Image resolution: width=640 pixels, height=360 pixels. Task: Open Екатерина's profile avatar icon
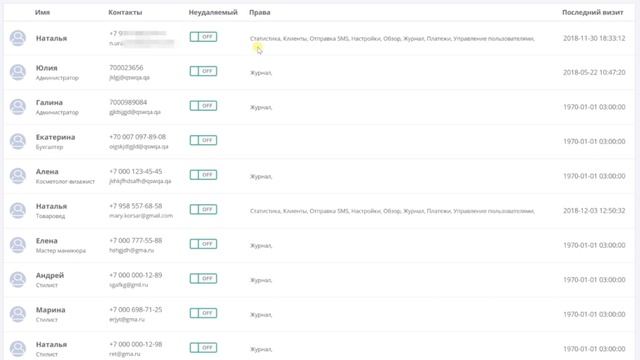tap(18, 141)
